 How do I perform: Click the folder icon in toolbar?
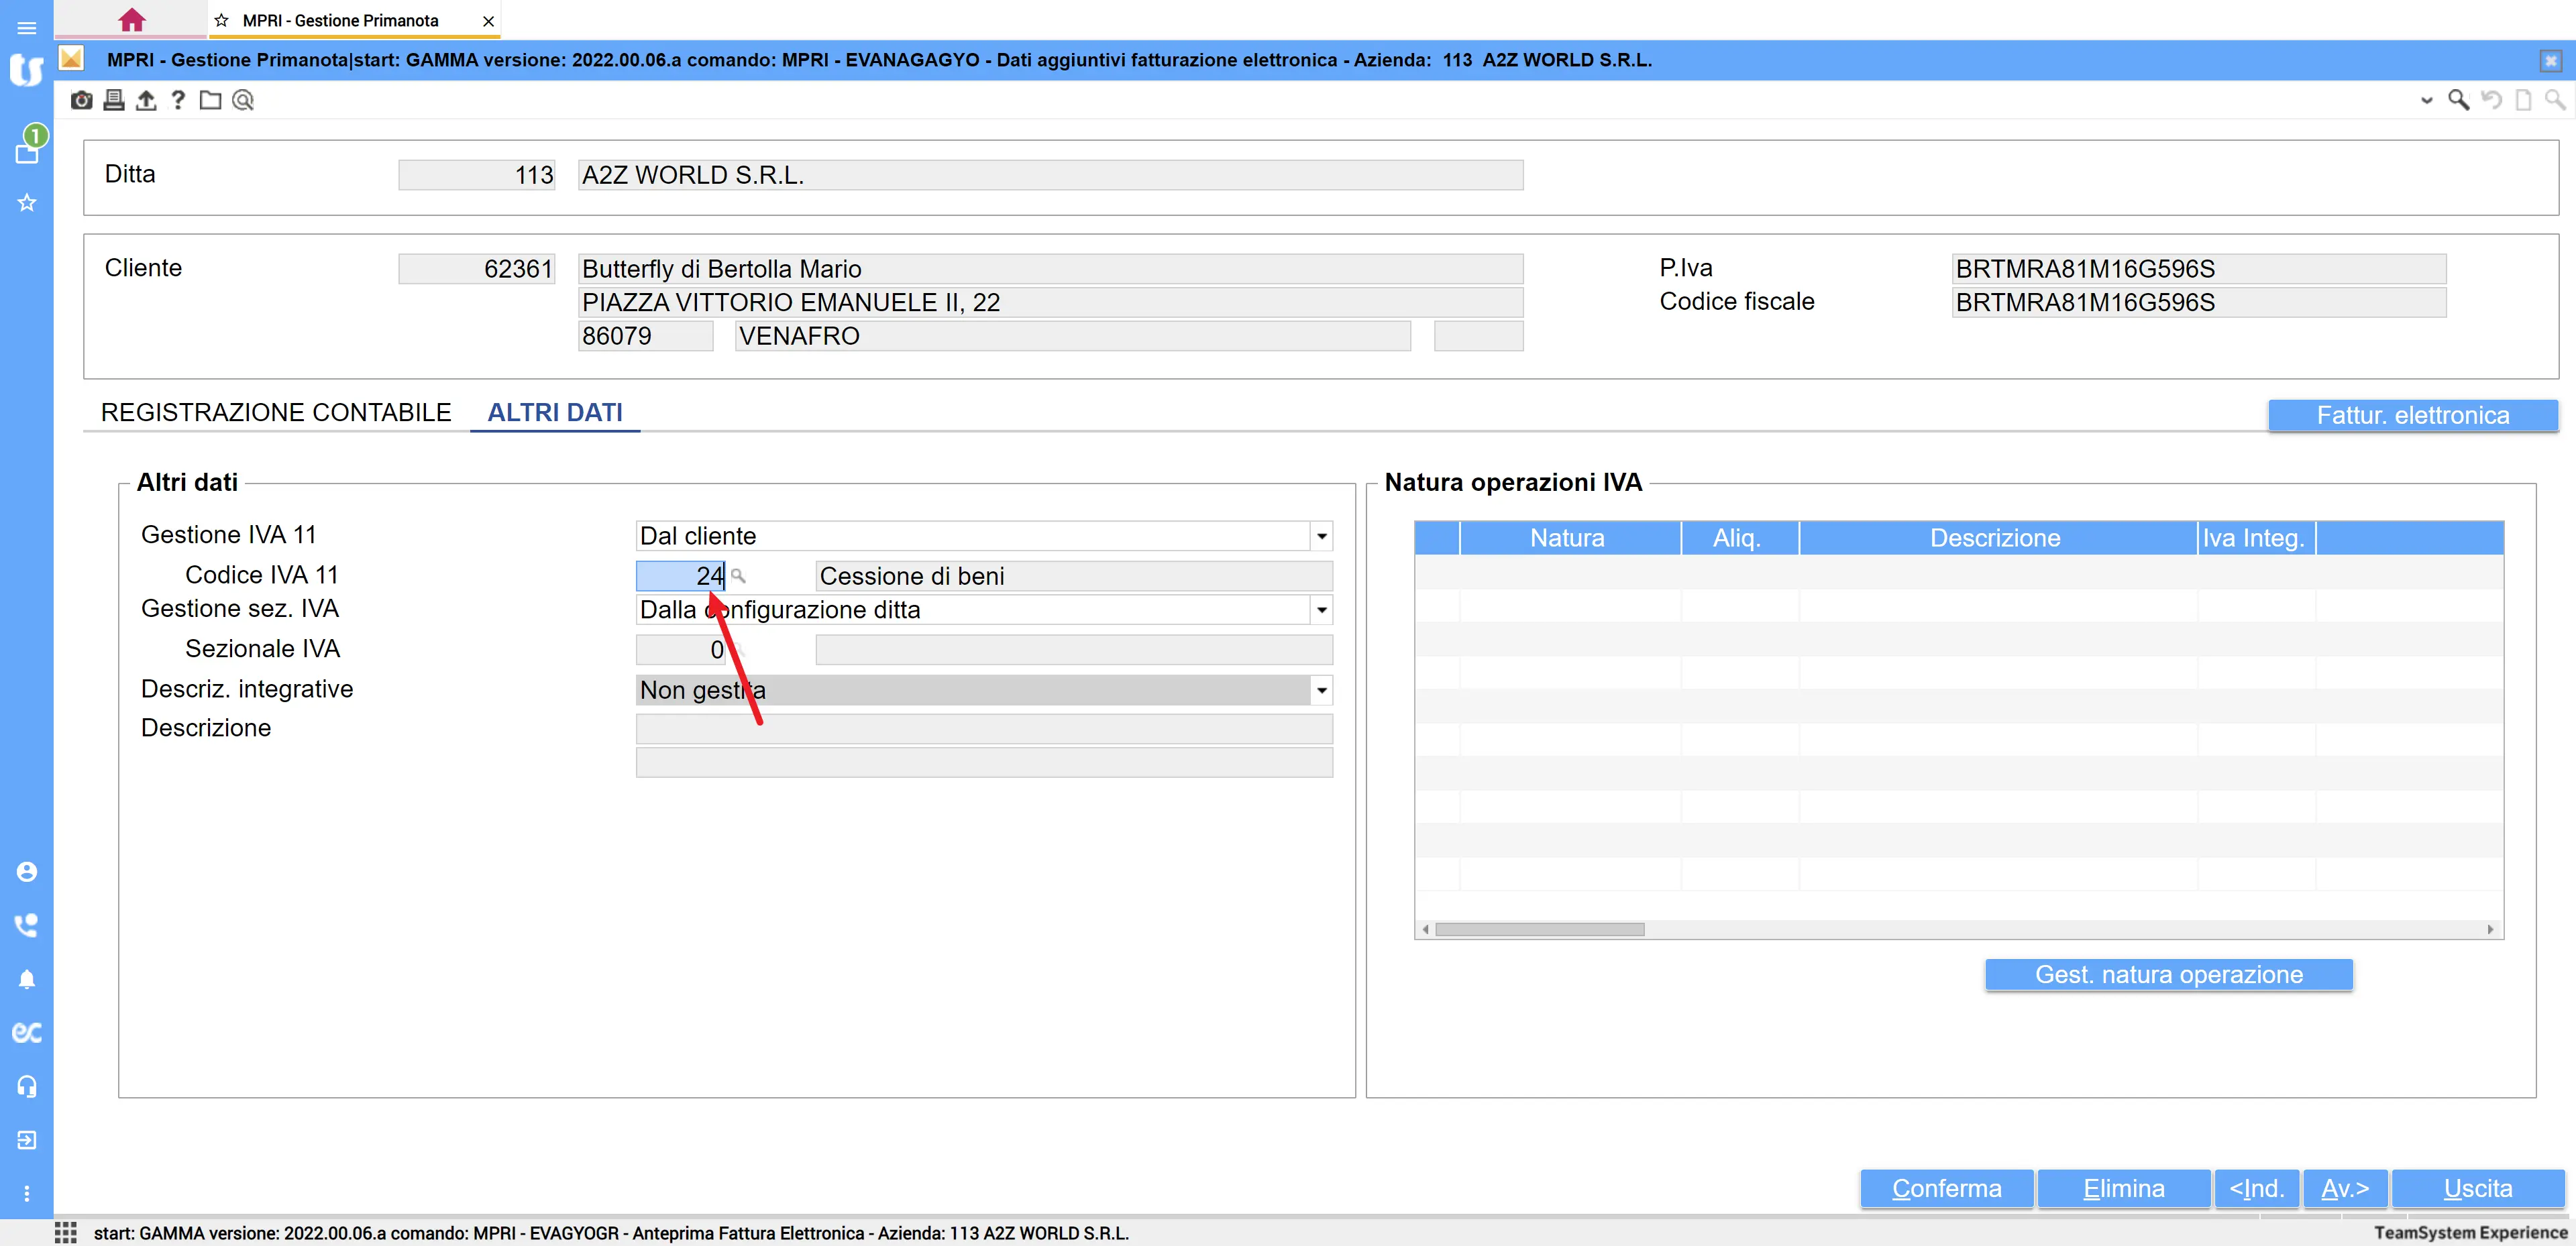pos(210,100)
